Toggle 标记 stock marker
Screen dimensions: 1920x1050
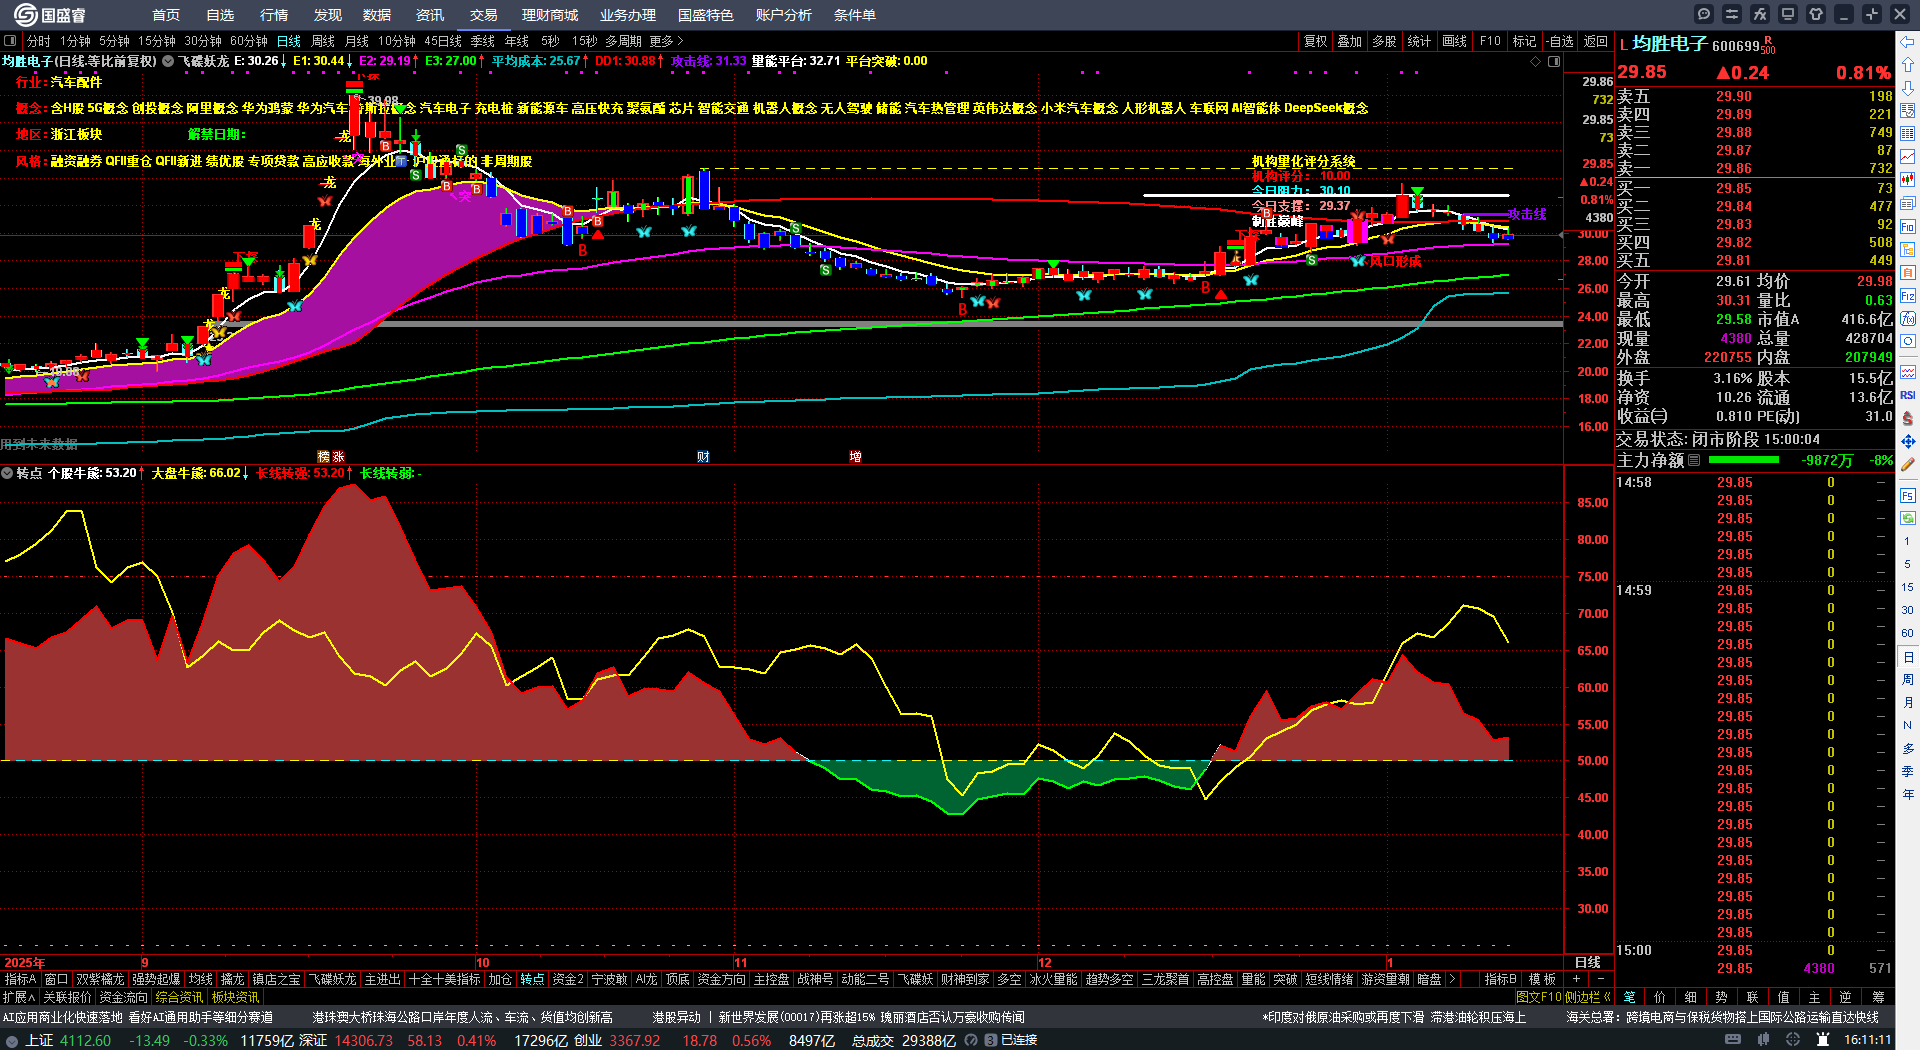pyautogui.click(x=1524, y=41)
